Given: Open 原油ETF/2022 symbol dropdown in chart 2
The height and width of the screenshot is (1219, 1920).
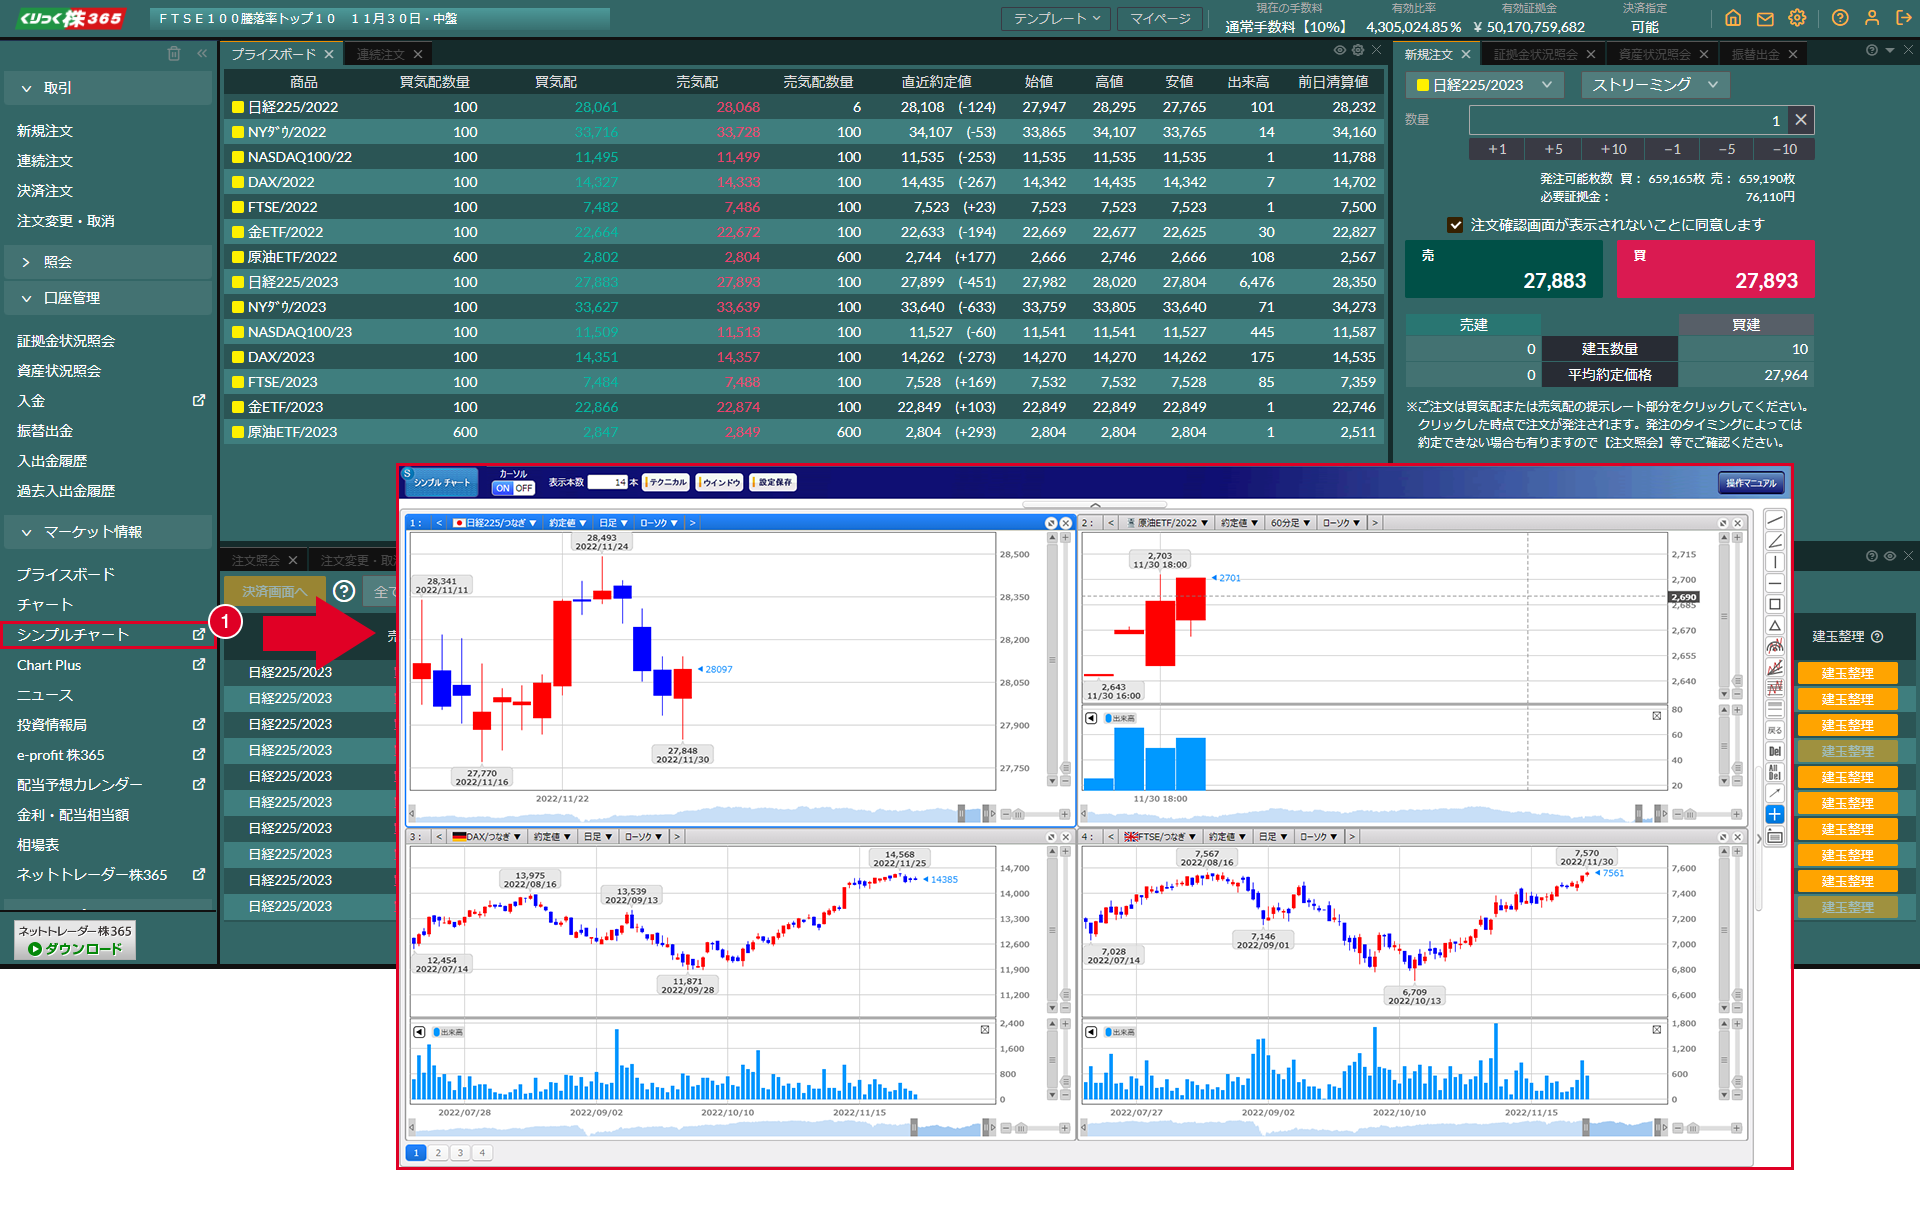Looking at the screenshot, I should click(1168, 523).
